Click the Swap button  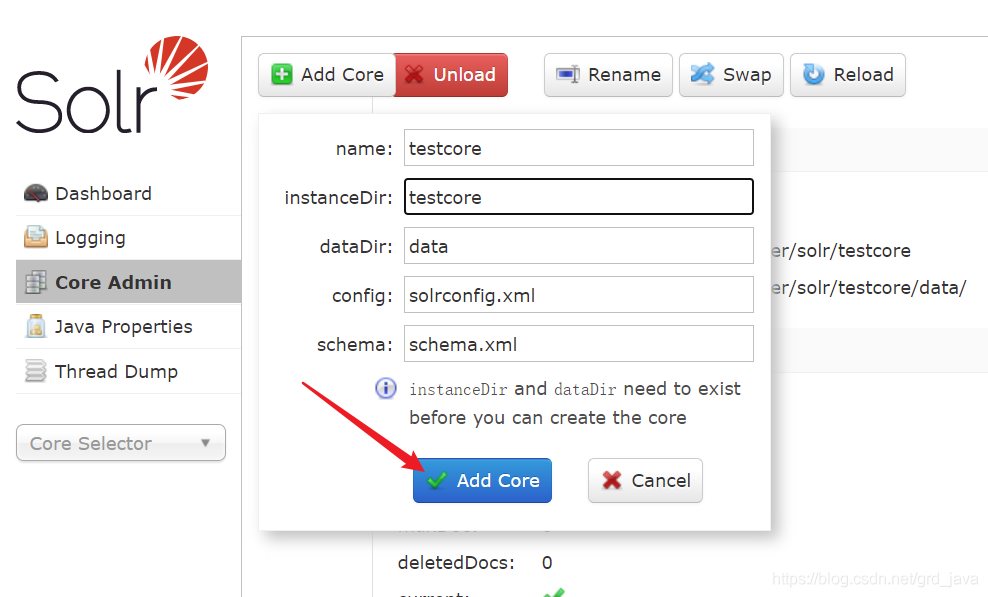coord(731,75)
